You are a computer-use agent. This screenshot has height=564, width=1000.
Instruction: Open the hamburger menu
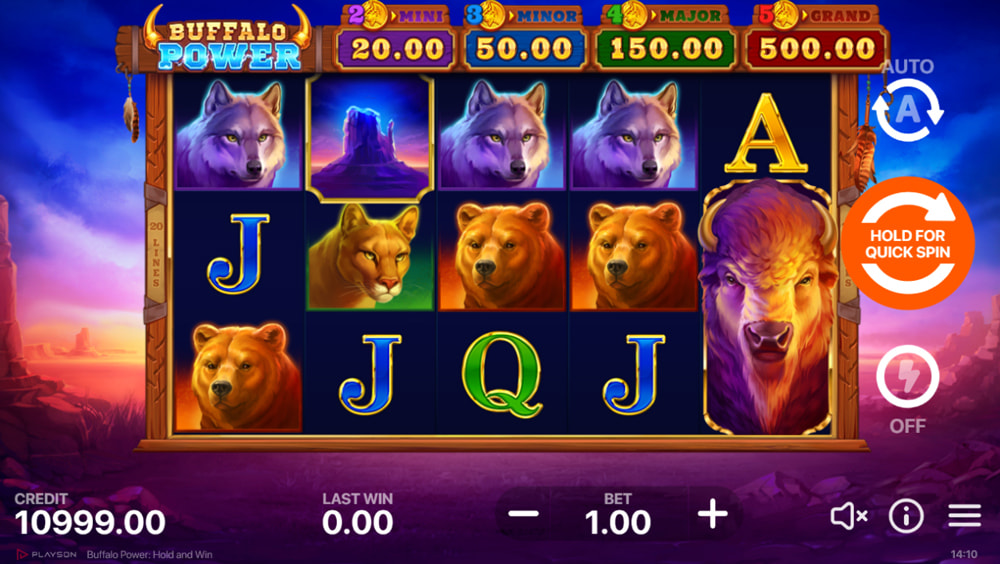(964, 515)
